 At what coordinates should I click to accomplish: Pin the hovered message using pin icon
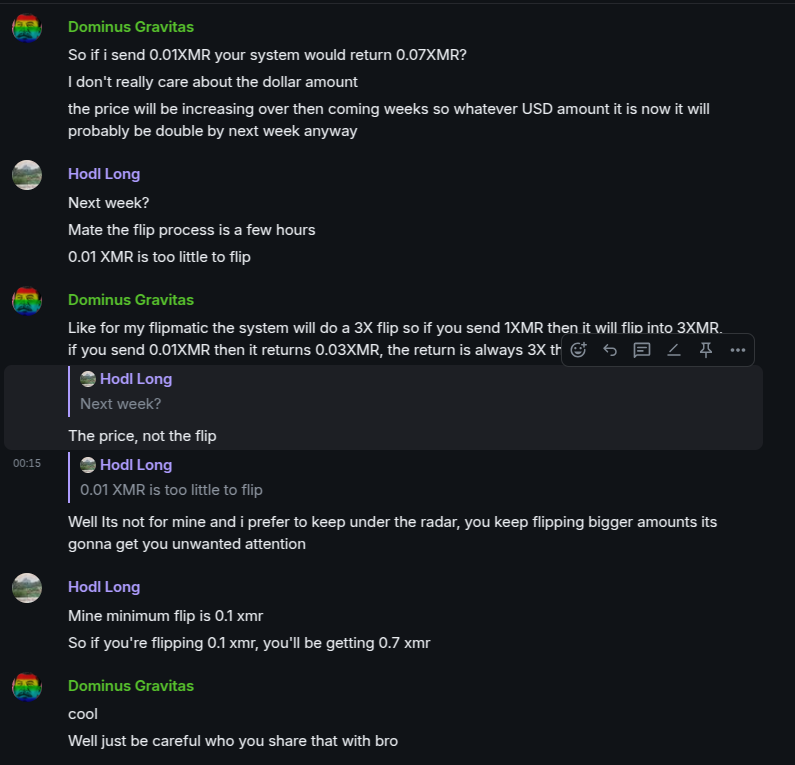coord(706,350)
